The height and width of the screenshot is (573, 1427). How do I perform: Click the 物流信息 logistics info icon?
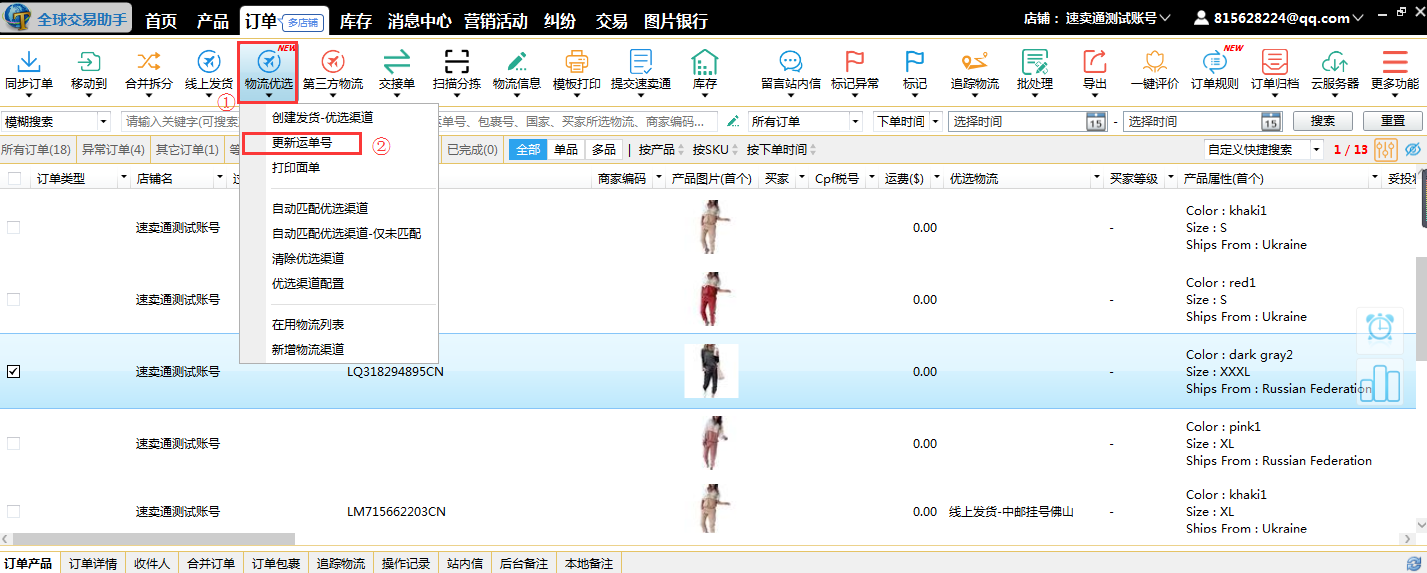coord(517,61)
